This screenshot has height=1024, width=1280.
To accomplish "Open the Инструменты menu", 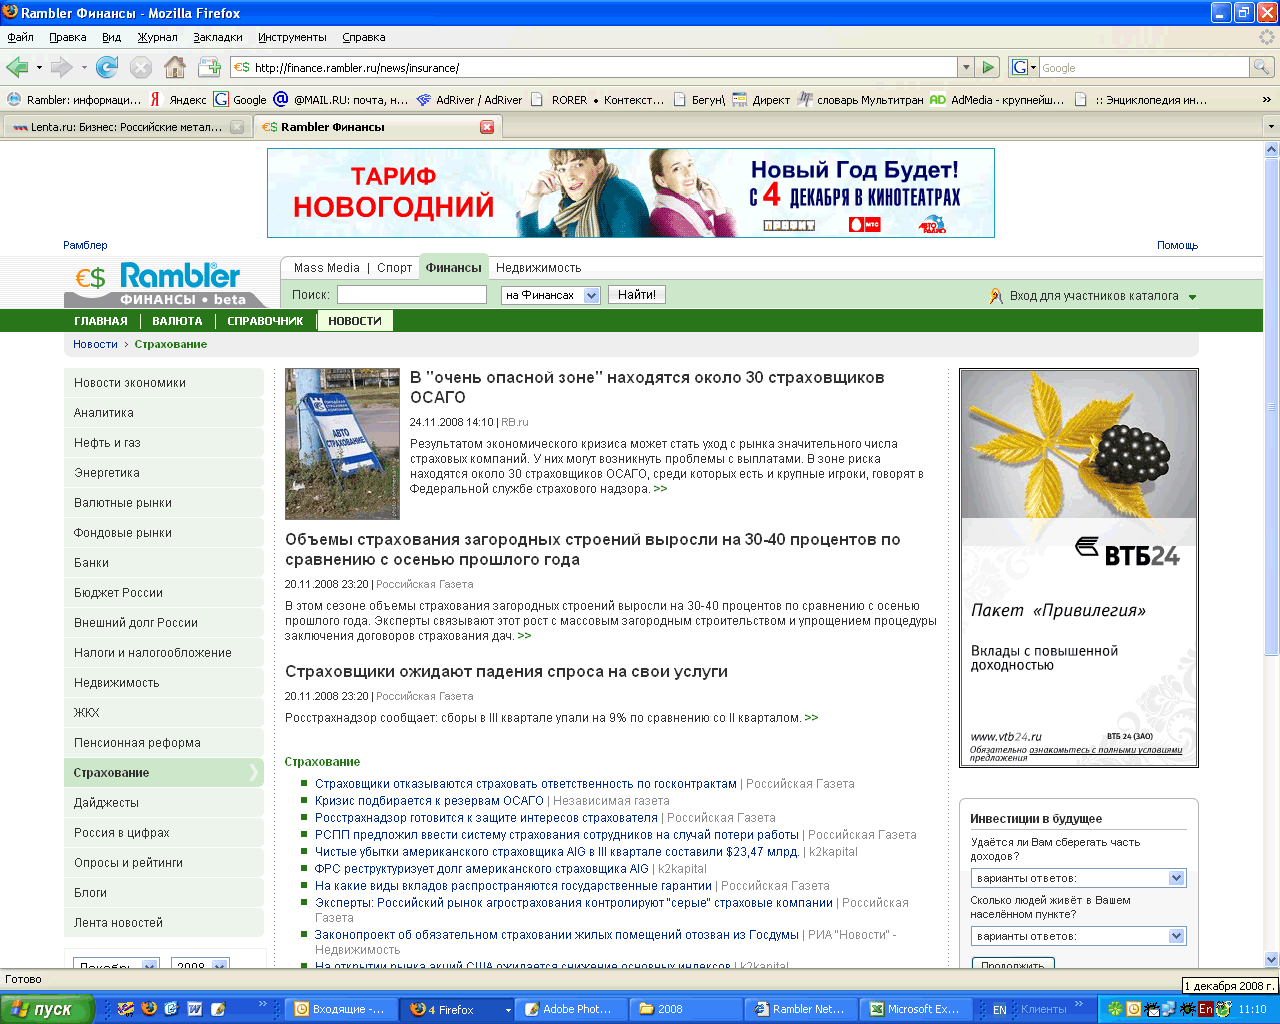I will click(292, 37).
